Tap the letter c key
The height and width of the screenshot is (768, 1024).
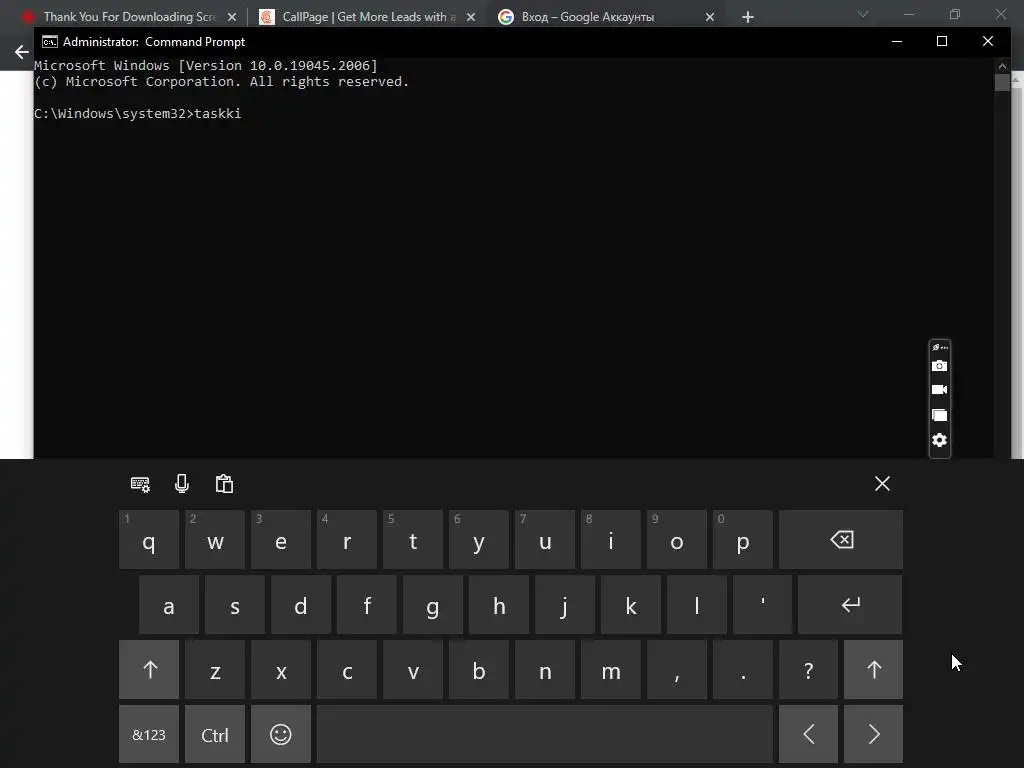click(347, 669)
